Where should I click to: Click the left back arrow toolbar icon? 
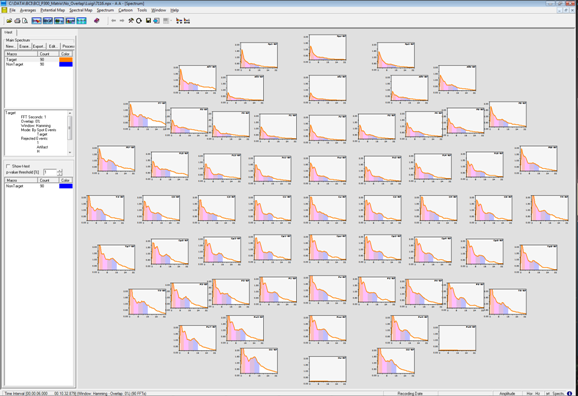[x=114, y=21]
